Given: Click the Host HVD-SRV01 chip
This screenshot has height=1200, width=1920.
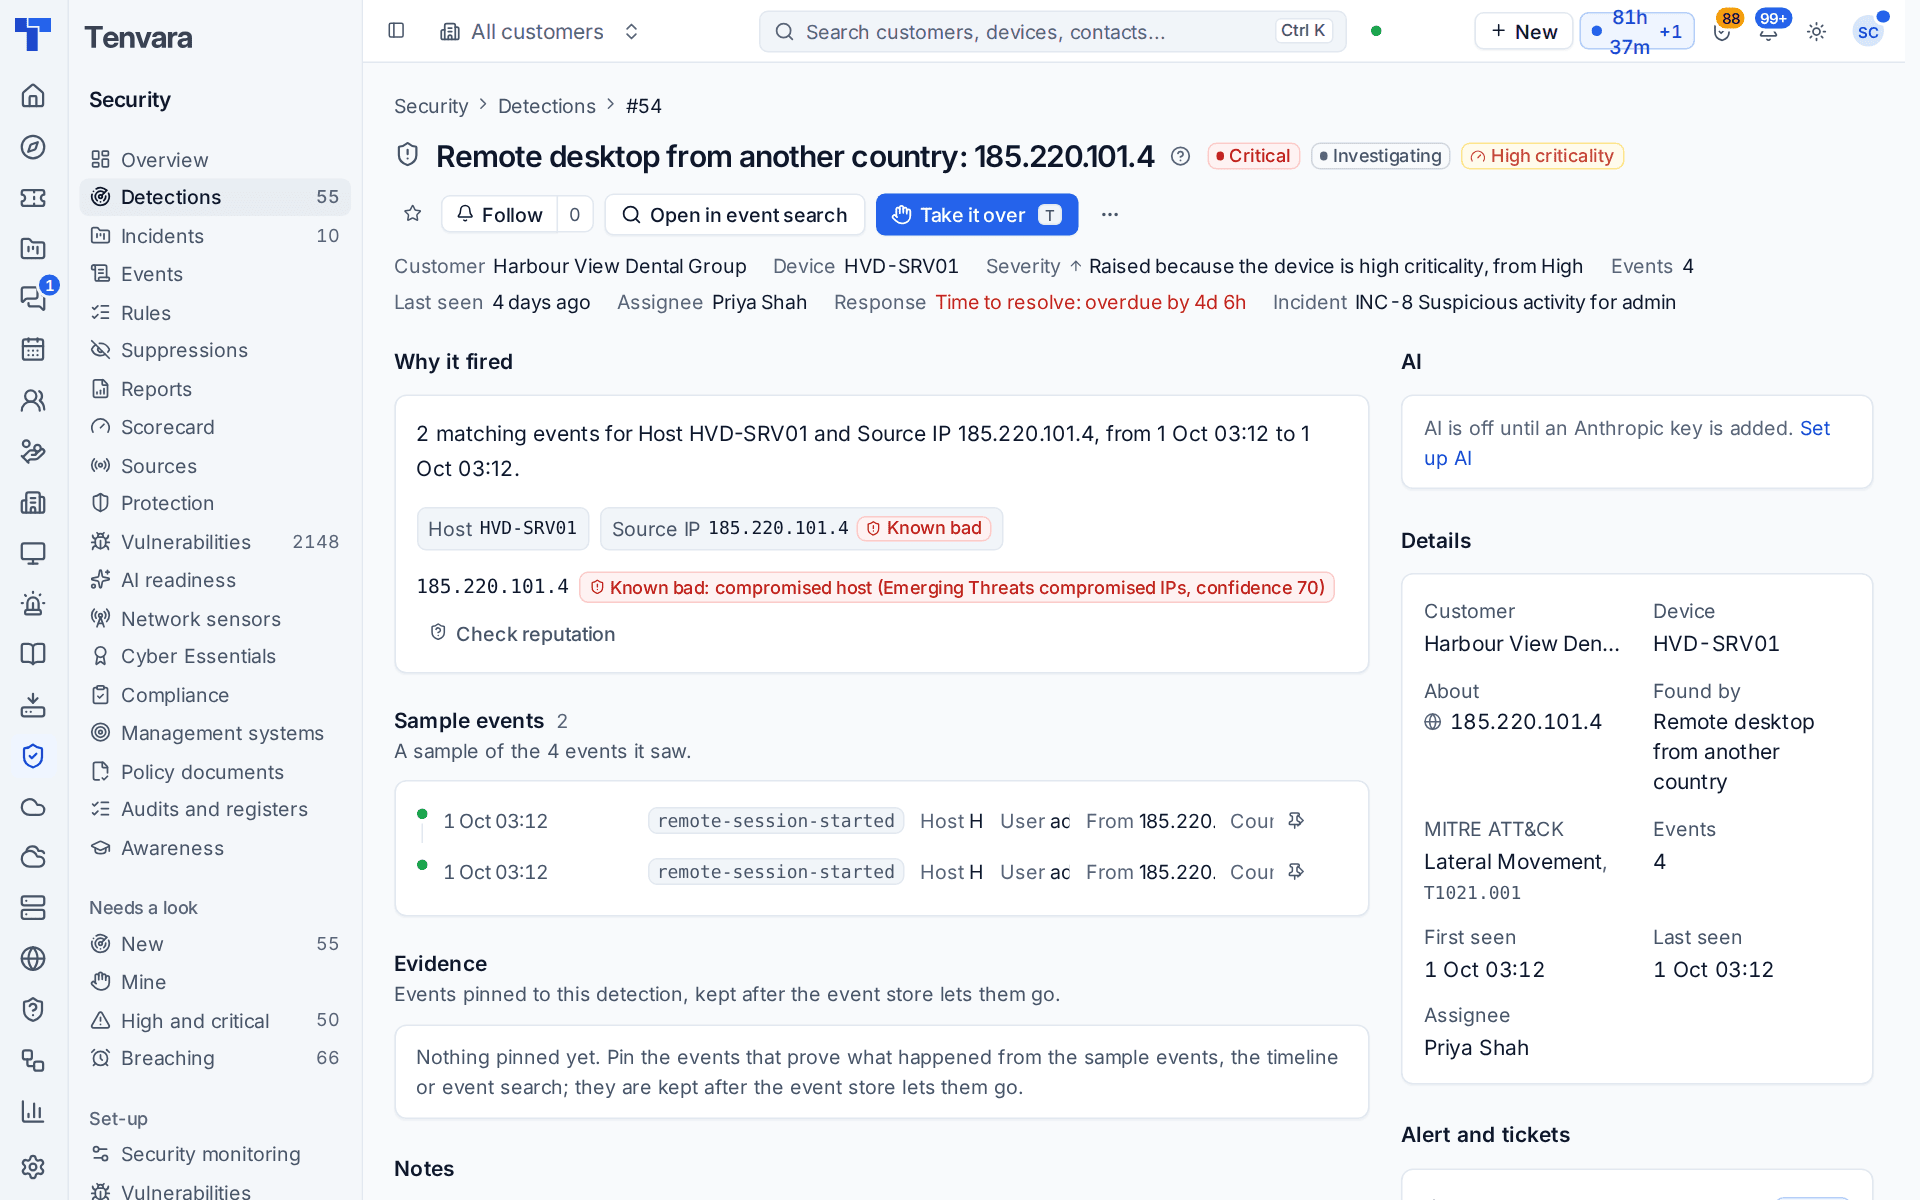Looking at the screenshot, I should click(503, 528).
